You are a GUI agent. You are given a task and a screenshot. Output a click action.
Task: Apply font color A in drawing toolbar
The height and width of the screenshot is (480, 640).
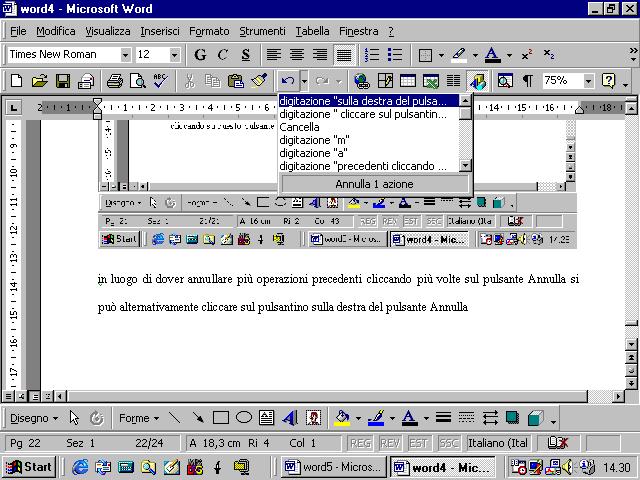(409, 418)
